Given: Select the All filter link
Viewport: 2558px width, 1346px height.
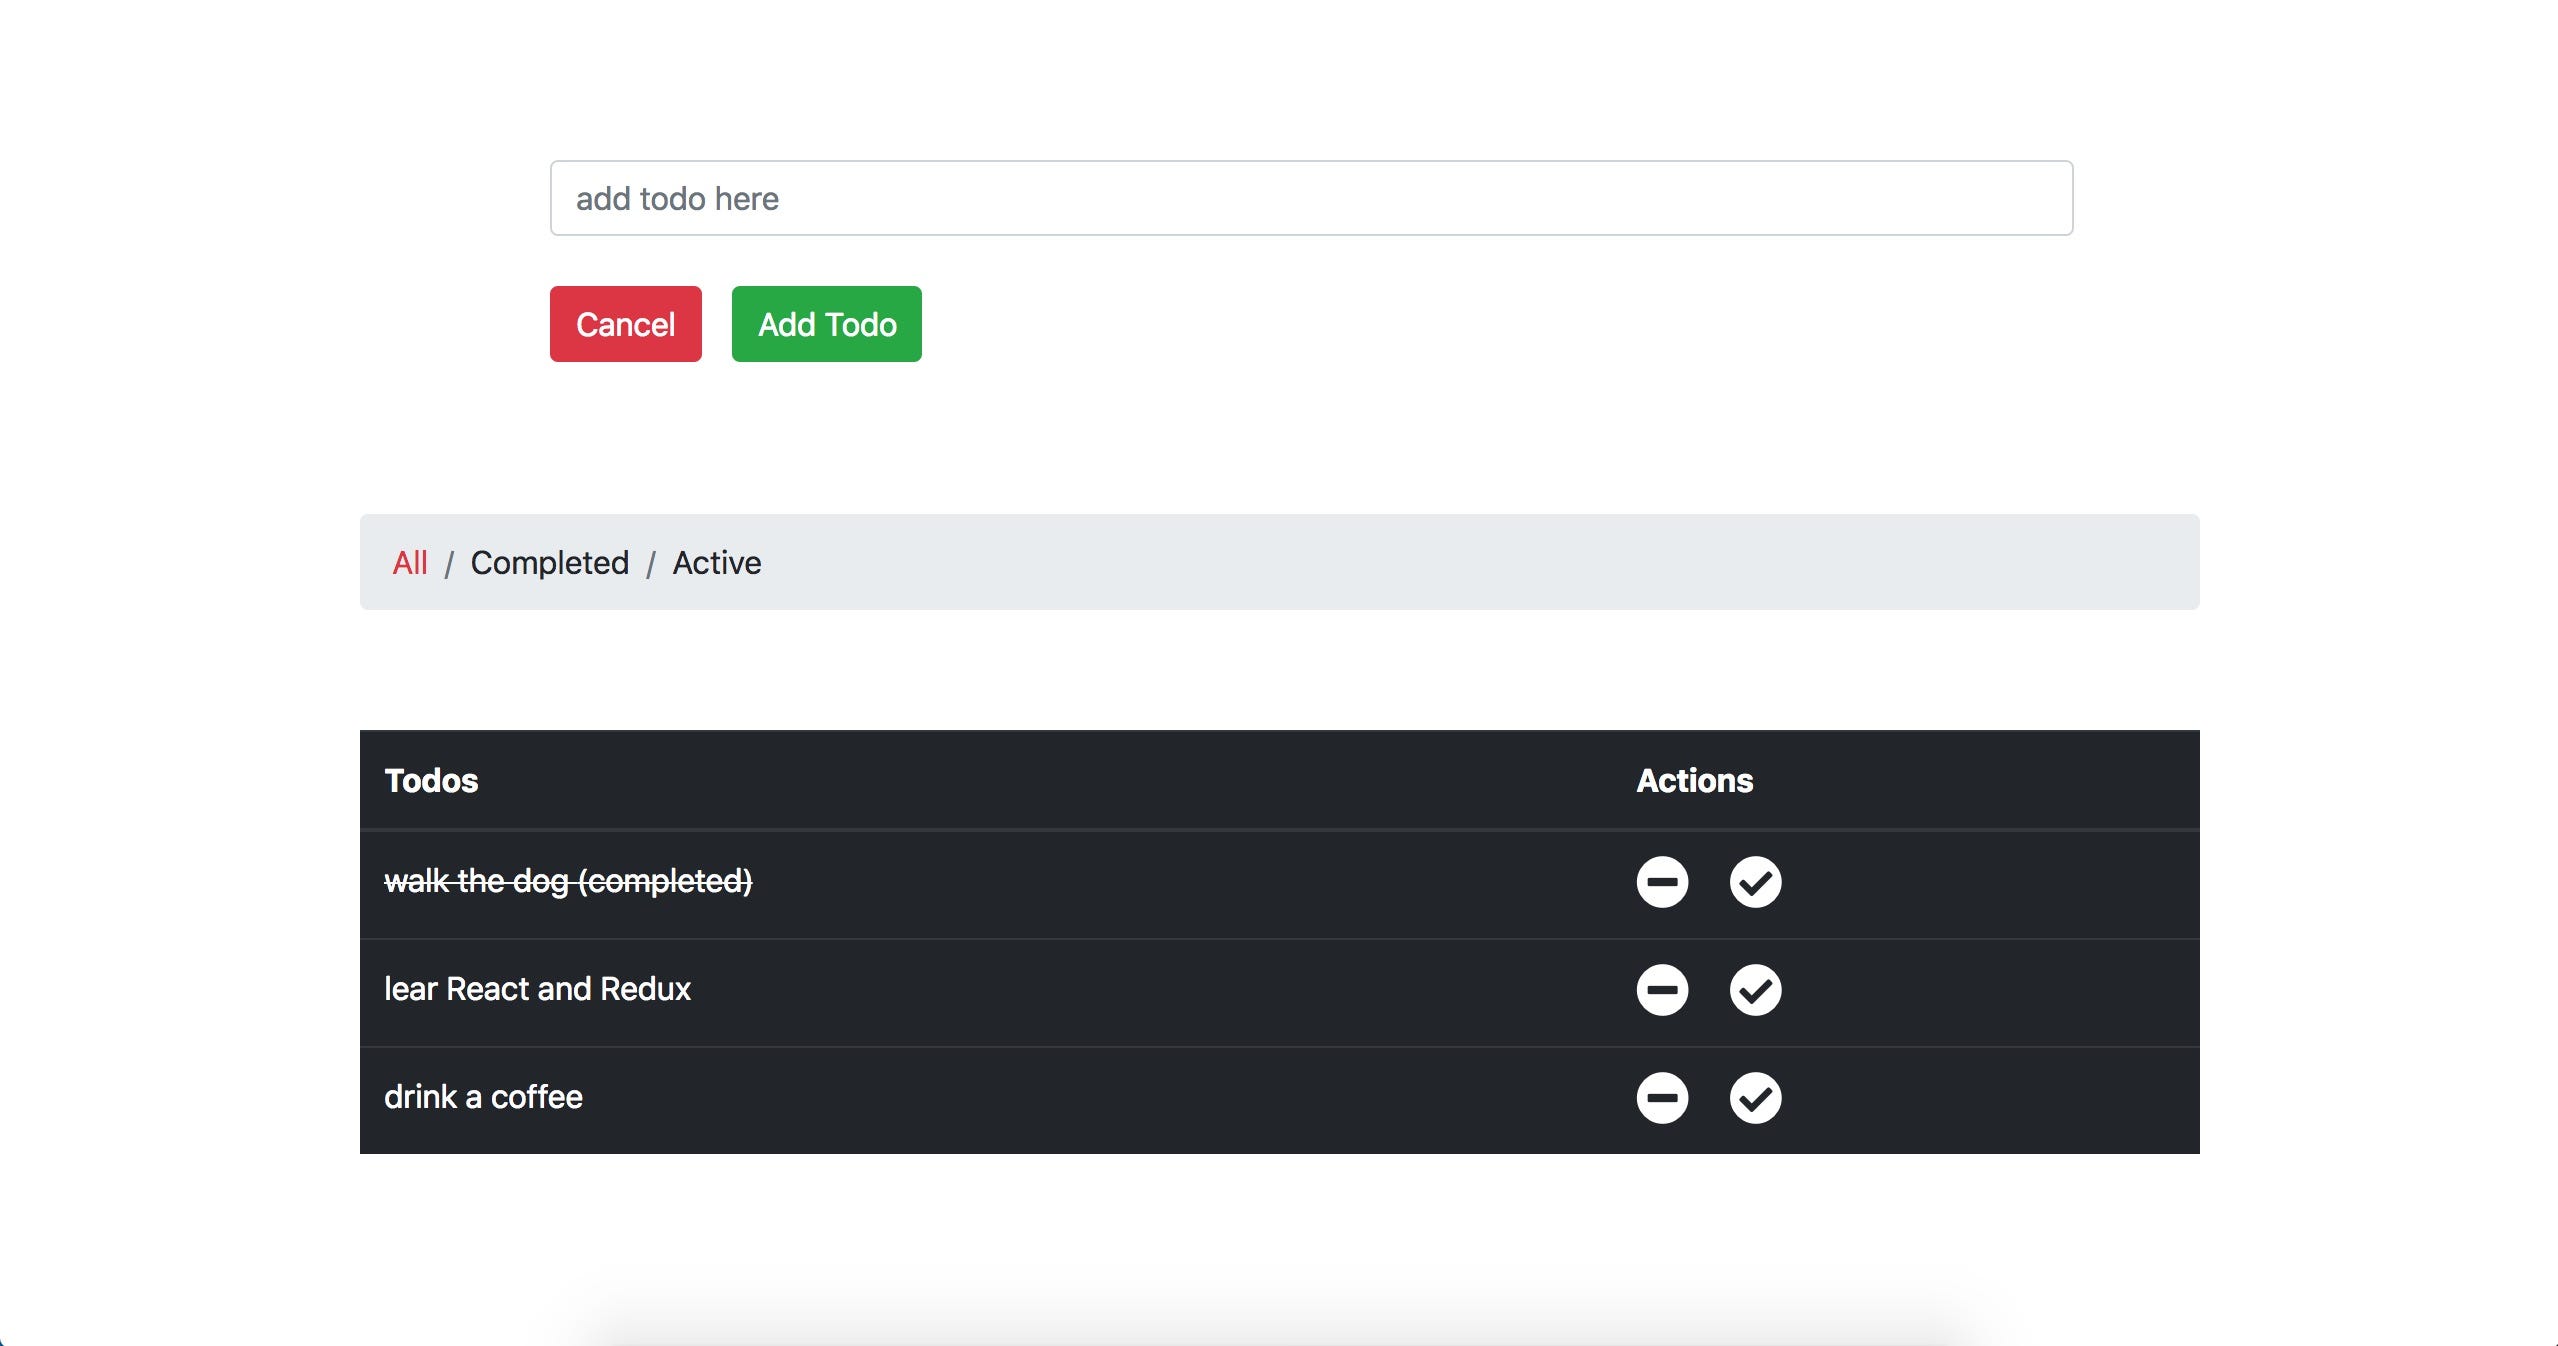Looking at the screenshot, I should point(410,563).
